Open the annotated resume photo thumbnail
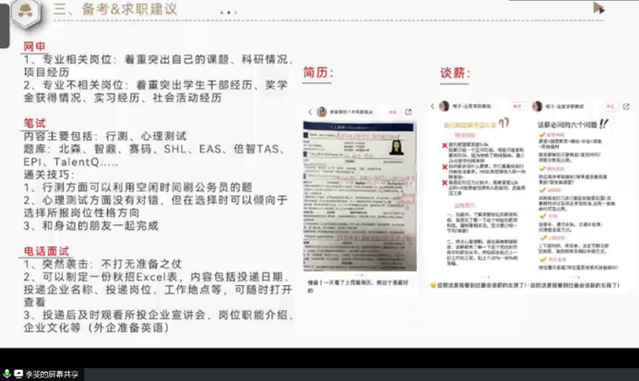Viewport: 639px width, 381px height. tap(360, 196)
